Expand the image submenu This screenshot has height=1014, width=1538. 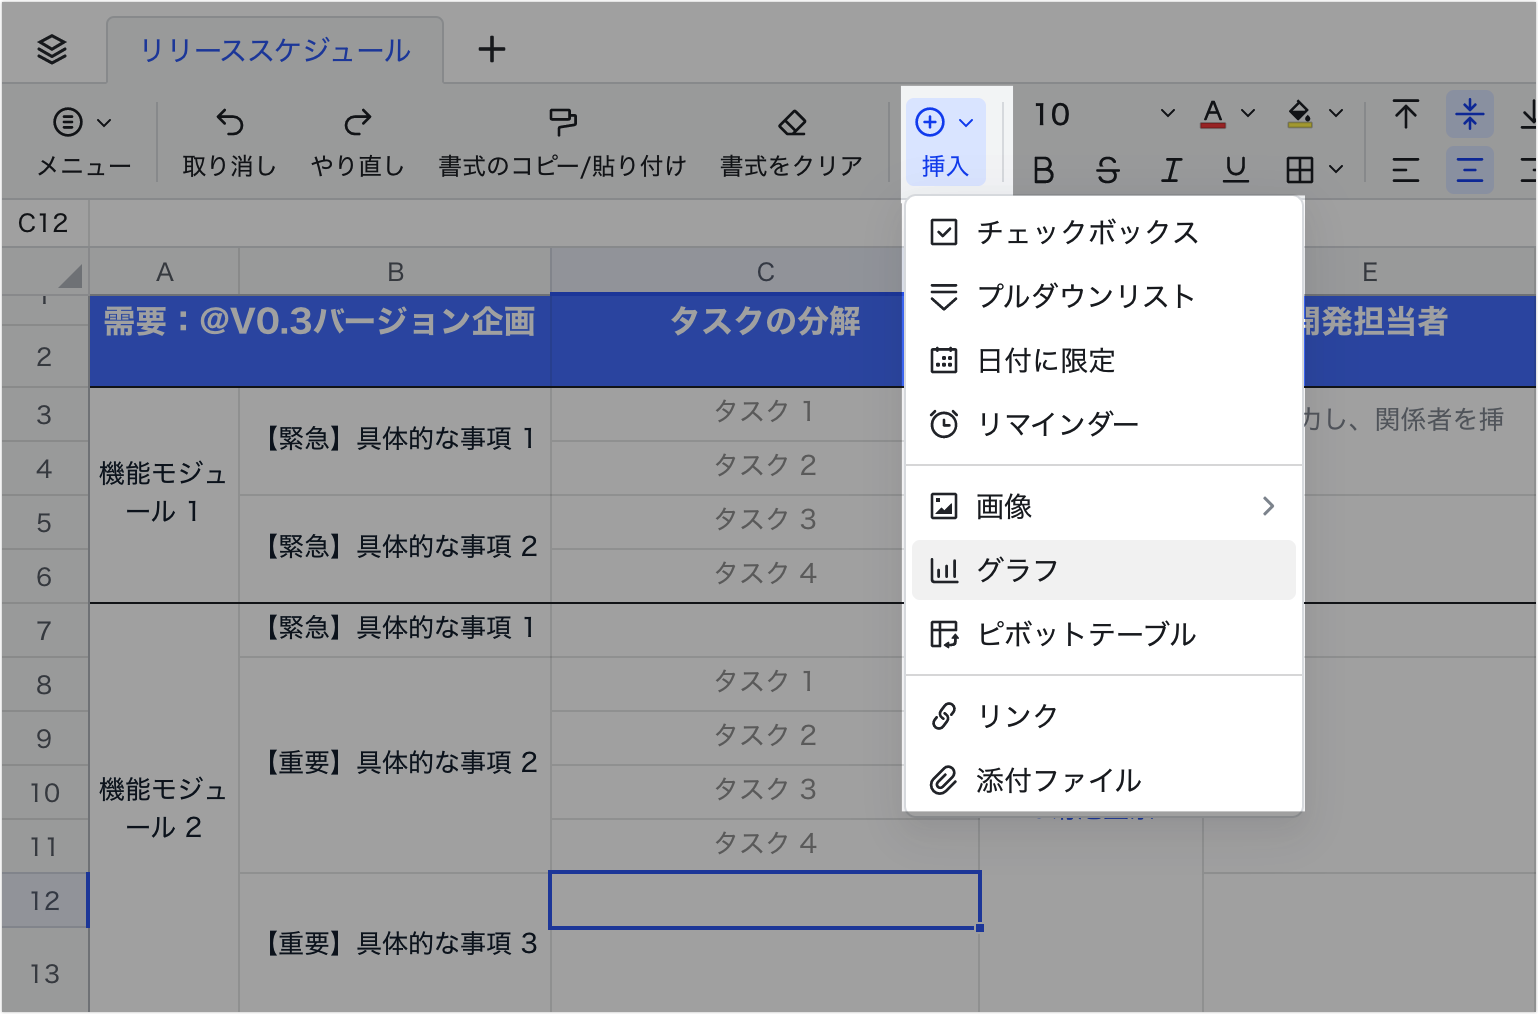pyautogui.click(x=1267, y=506)
